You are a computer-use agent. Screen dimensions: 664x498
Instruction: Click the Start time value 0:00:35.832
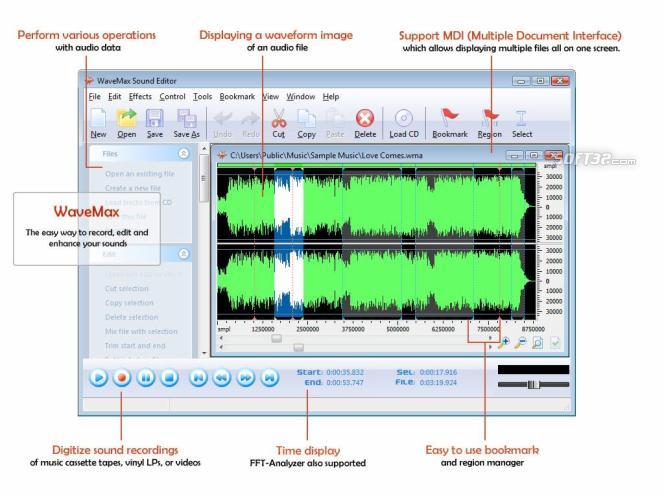coord(345,372)
